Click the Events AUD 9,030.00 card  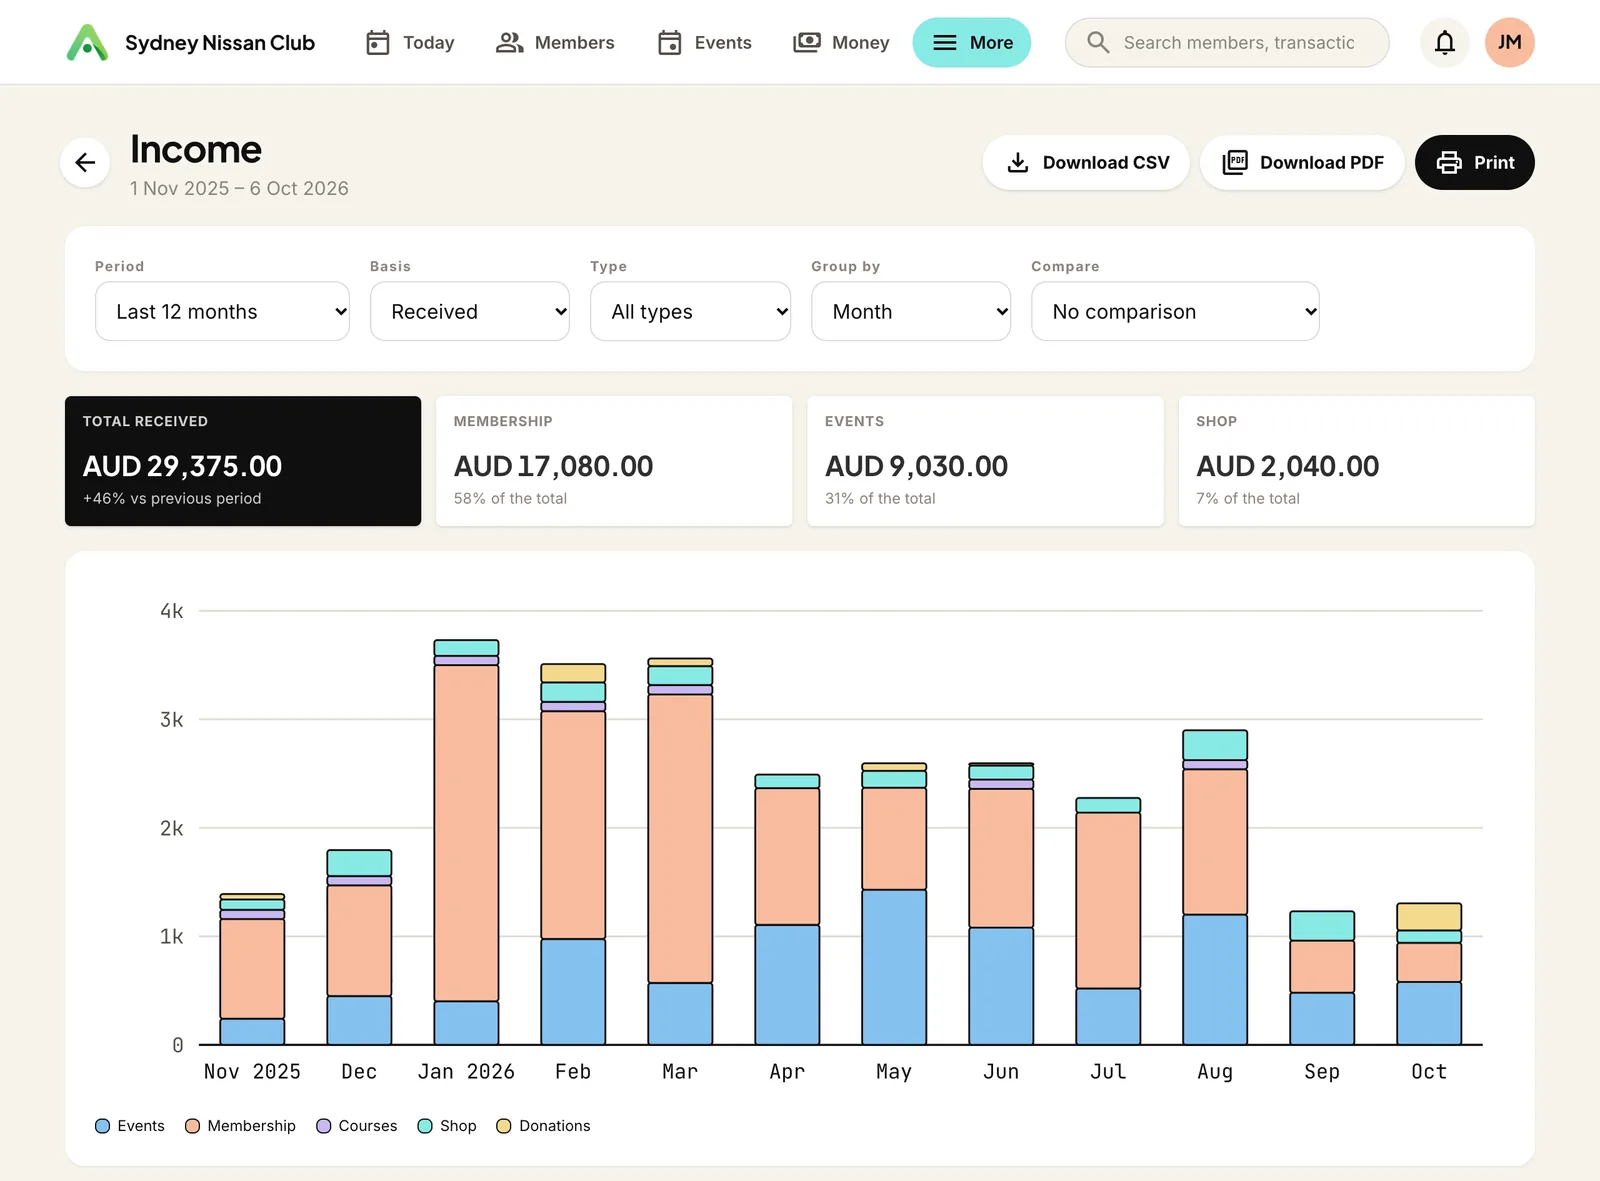coord(985,461)
